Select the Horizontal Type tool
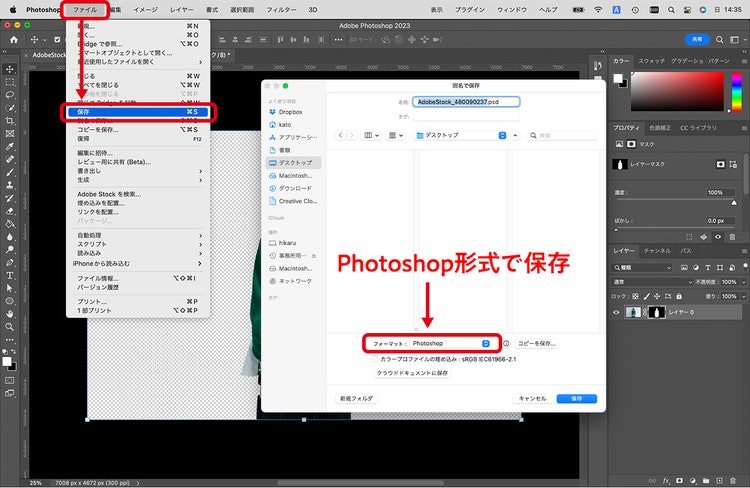 coord(10,276)
